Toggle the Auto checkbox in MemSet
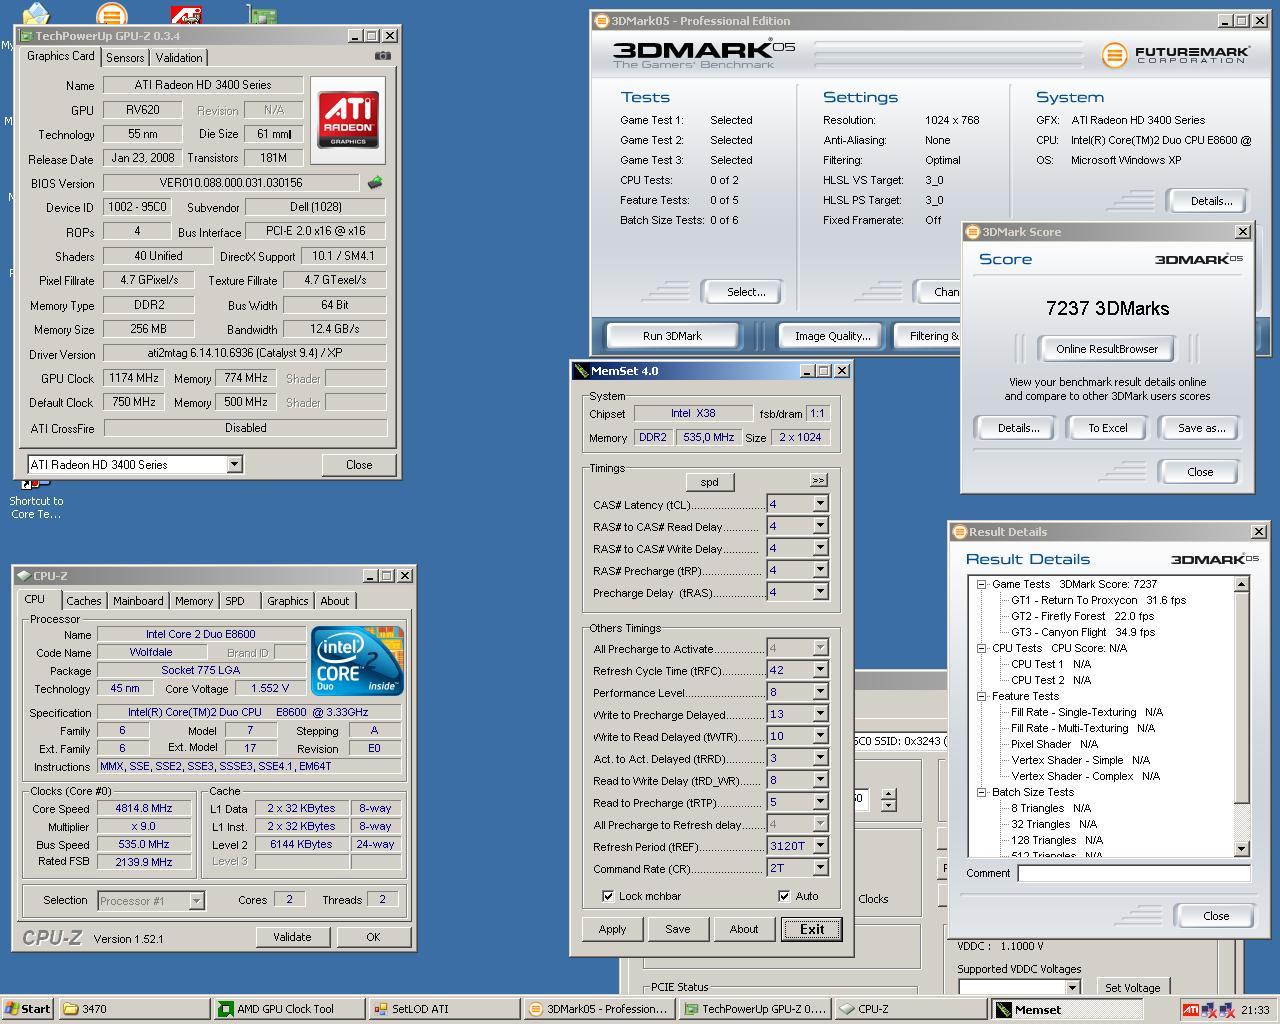The width and height of the screenshot is (1280, 1024). click(x=784, y=896)
